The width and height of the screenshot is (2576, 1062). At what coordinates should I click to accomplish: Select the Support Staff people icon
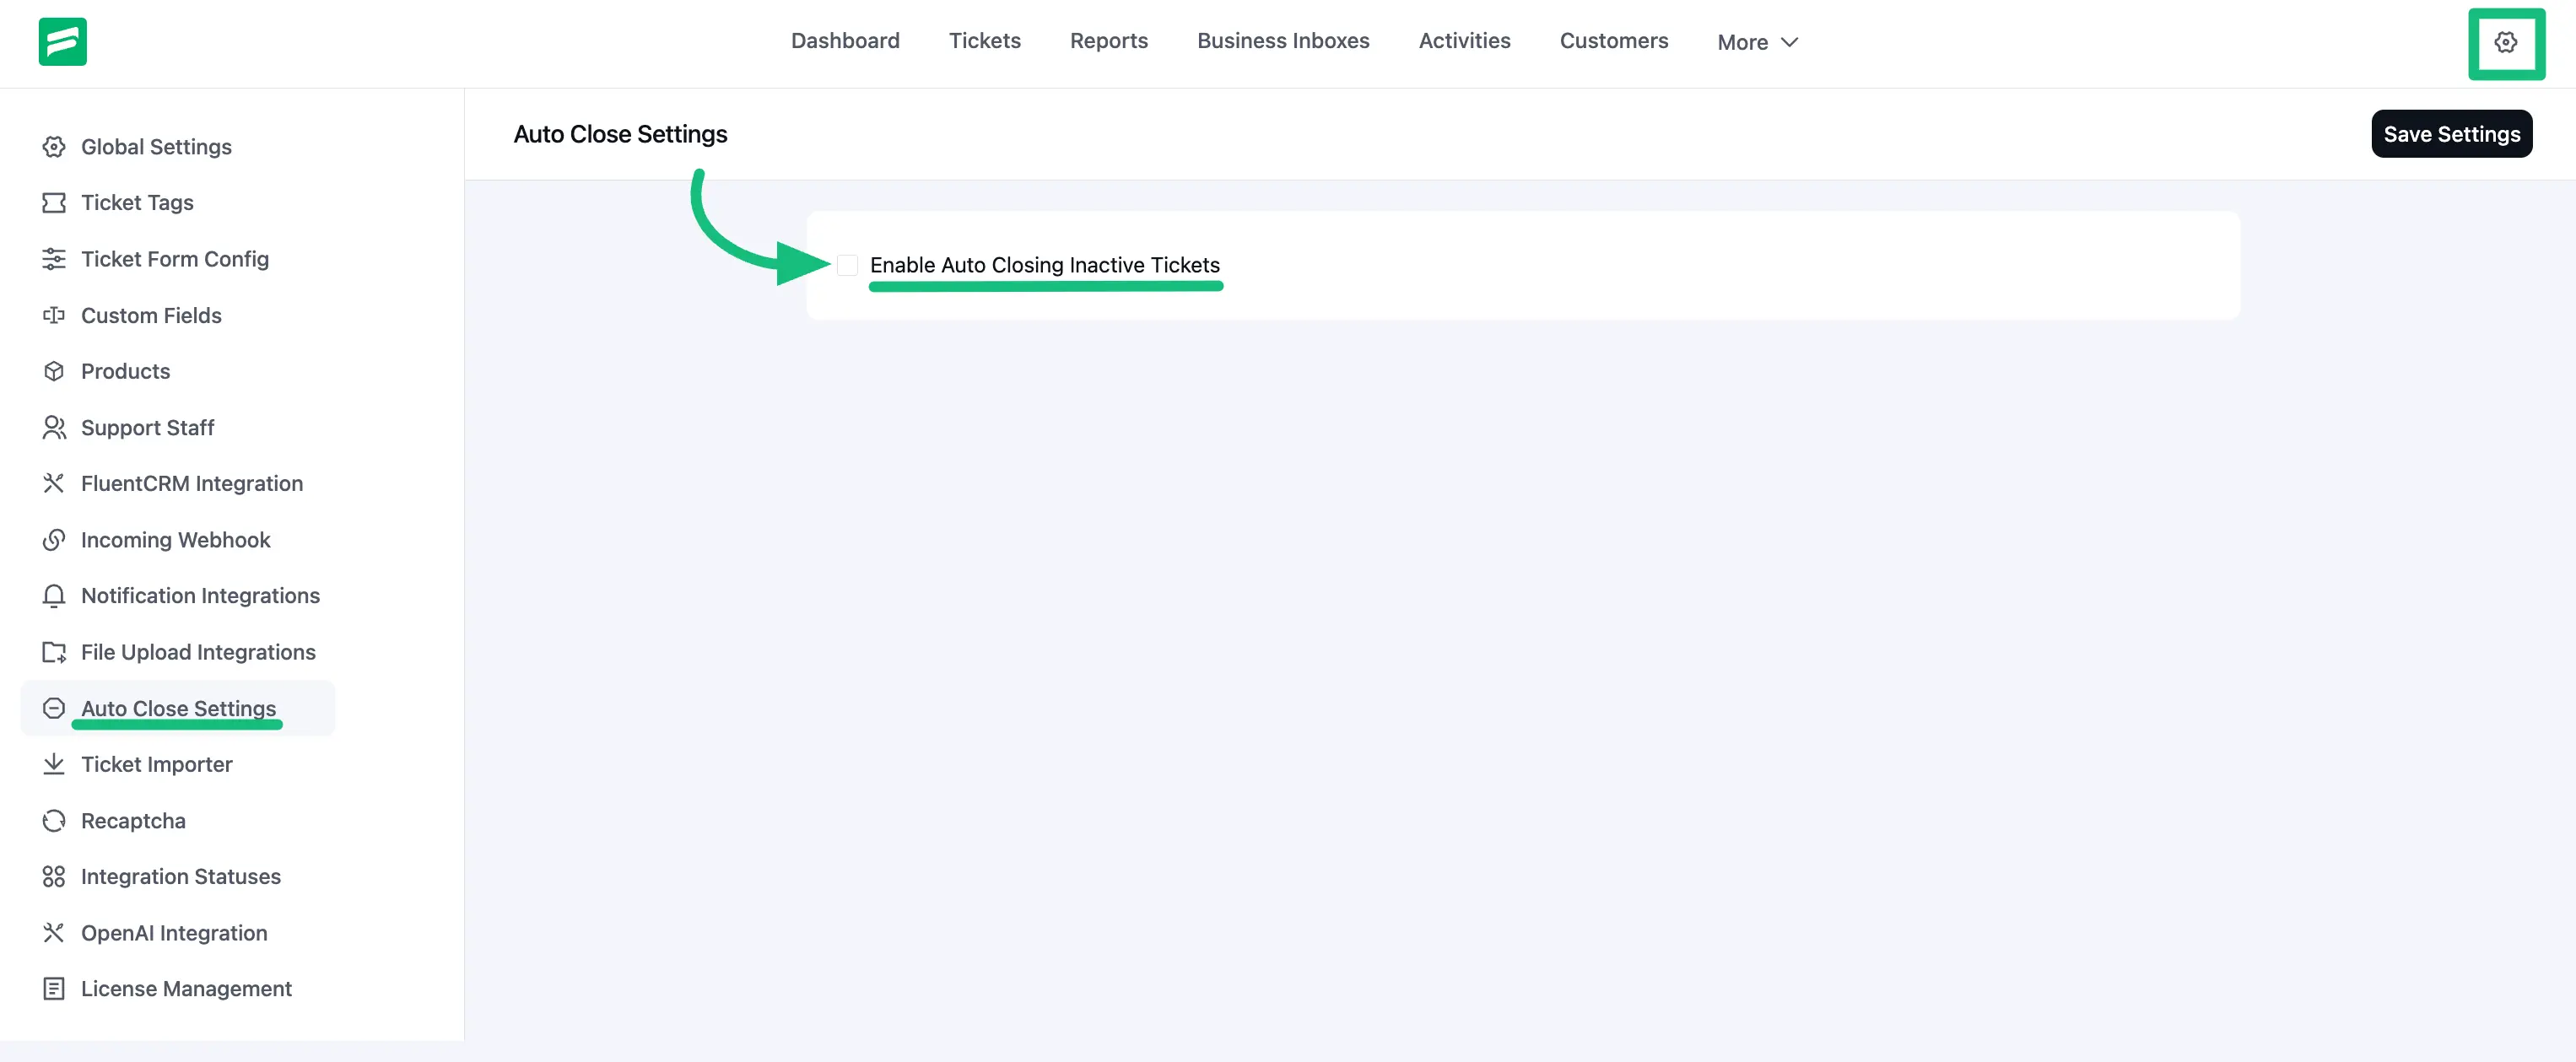(54, 427)
